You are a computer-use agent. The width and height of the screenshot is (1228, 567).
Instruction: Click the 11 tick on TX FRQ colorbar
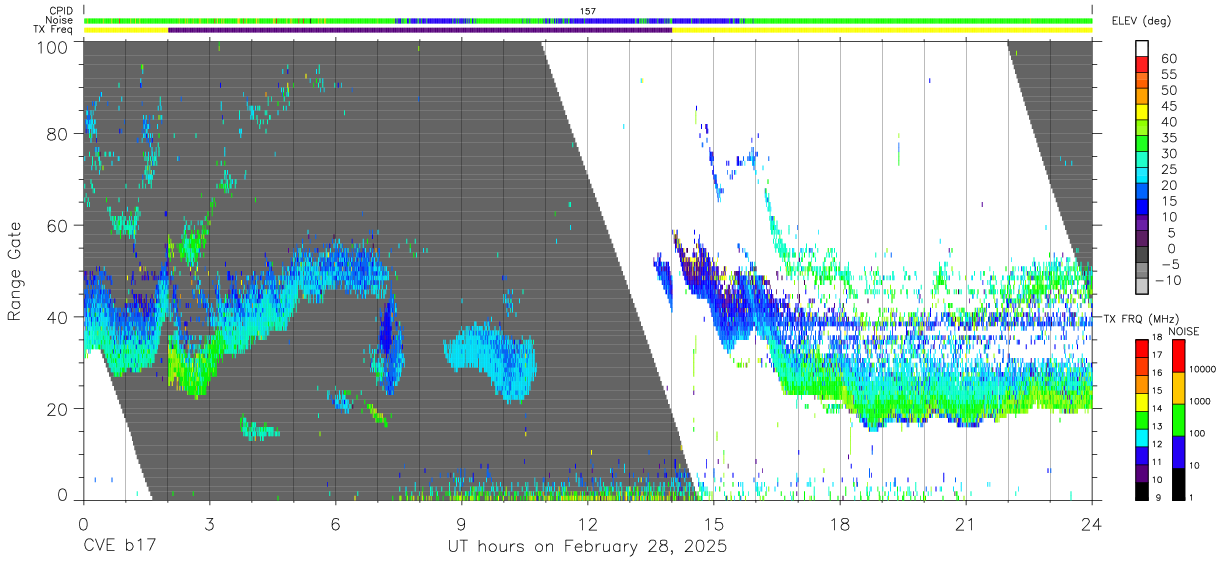pyautogui.click(x=1157, y=462)
